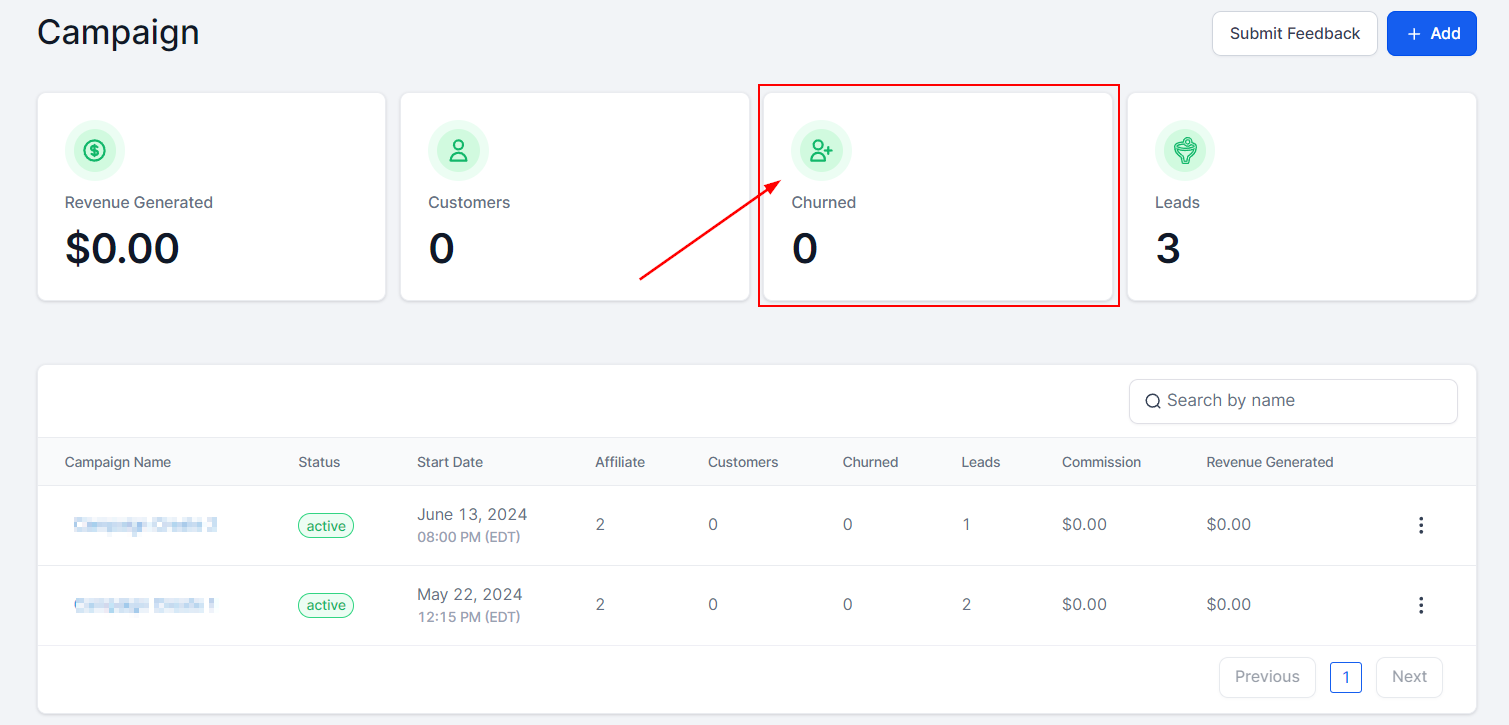Click the Revenue Generated dollar icon
The height and width of the screenshot is (725, 1509).
(x=95, y=151)
